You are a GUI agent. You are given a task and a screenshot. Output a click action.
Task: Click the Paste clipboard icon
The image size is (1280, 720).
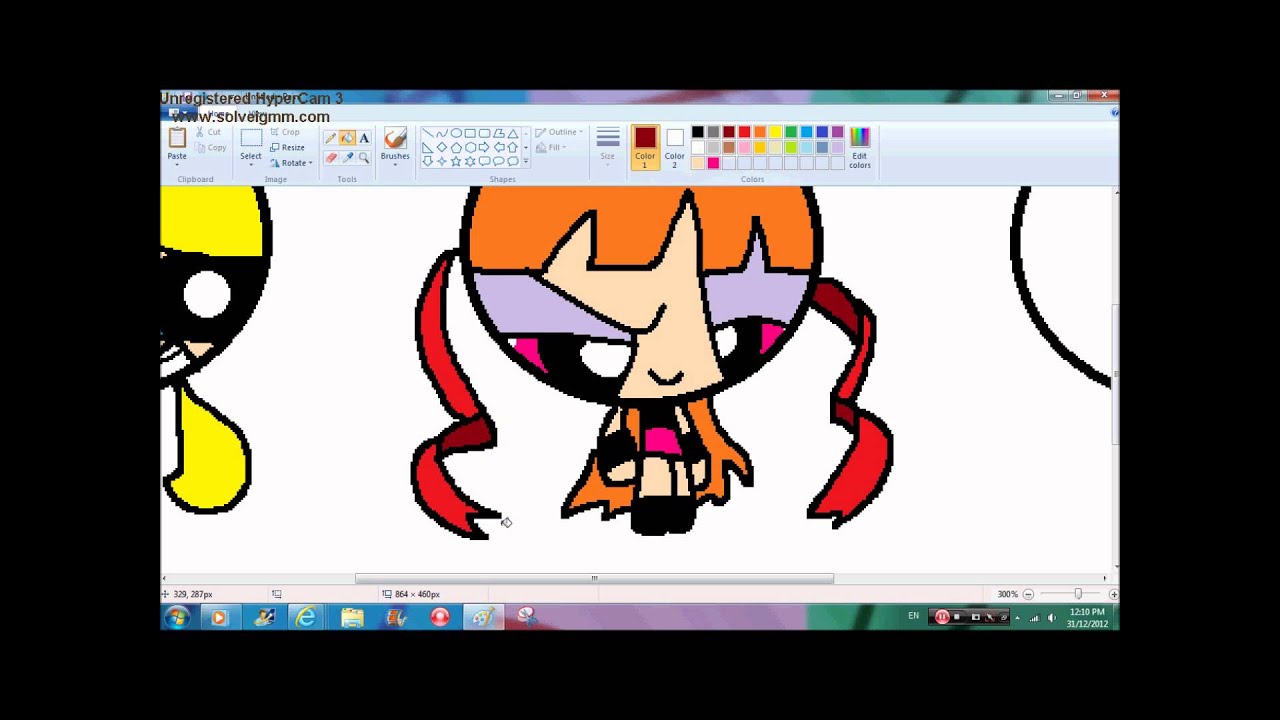pyautogui.click(x=177, y=137)
